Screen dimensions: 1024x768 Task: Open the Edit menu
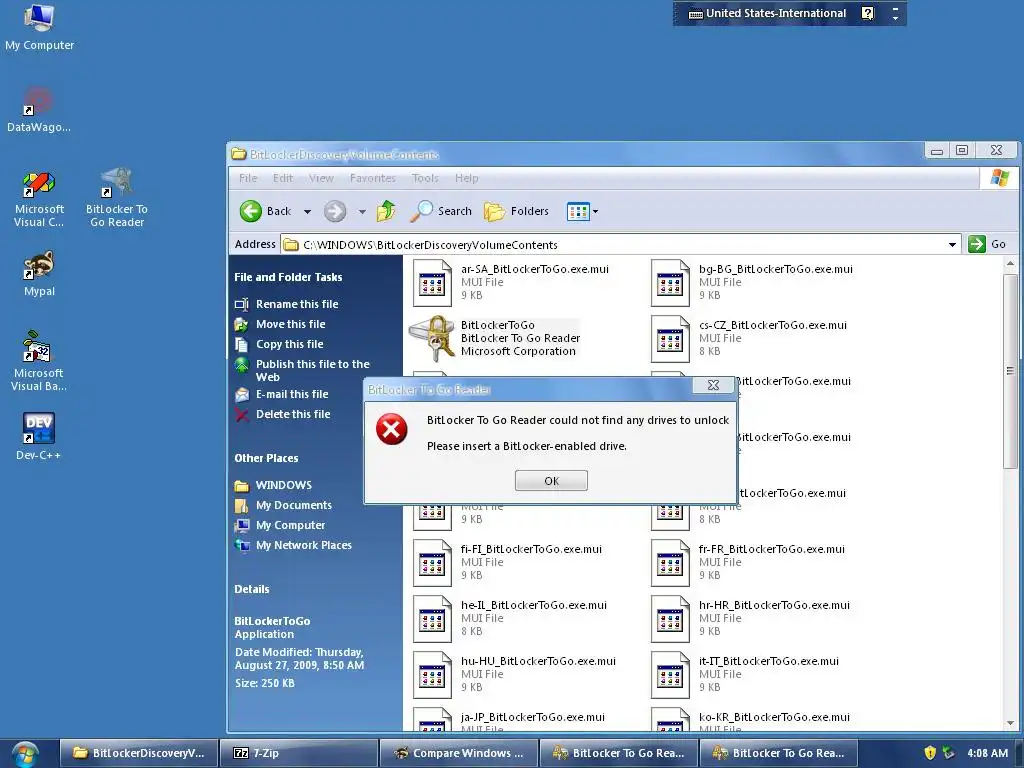click(x=283, y=178)
